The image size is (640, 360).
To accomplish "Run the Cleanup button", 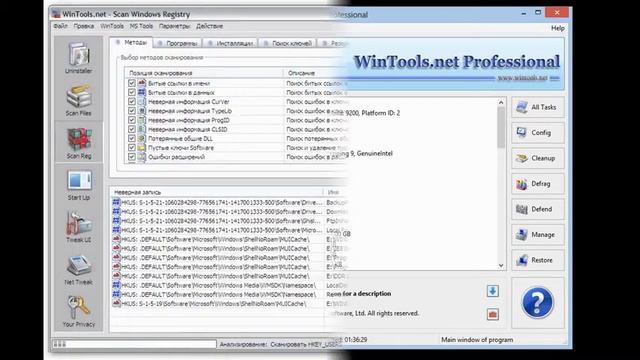I will click(x=538, y=158).
